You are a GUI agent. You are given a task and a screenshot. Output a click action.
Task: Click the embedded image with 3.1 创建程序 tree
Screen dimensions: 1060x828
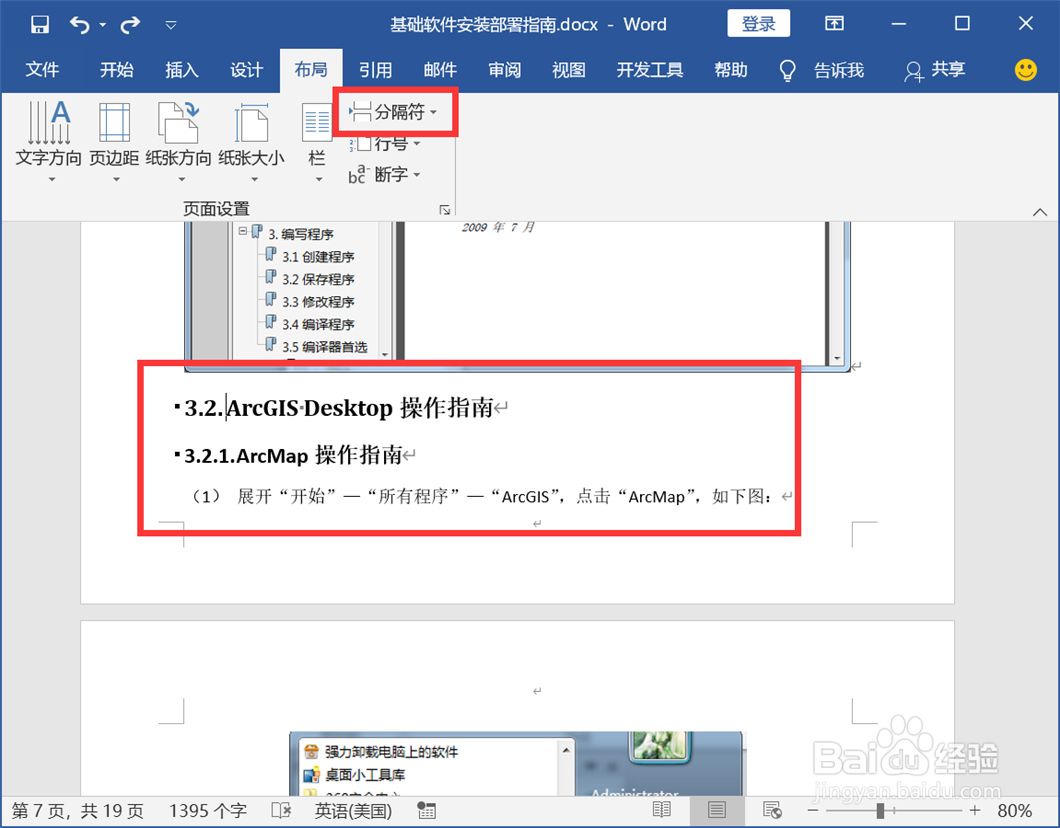click(x=517, y=296)
